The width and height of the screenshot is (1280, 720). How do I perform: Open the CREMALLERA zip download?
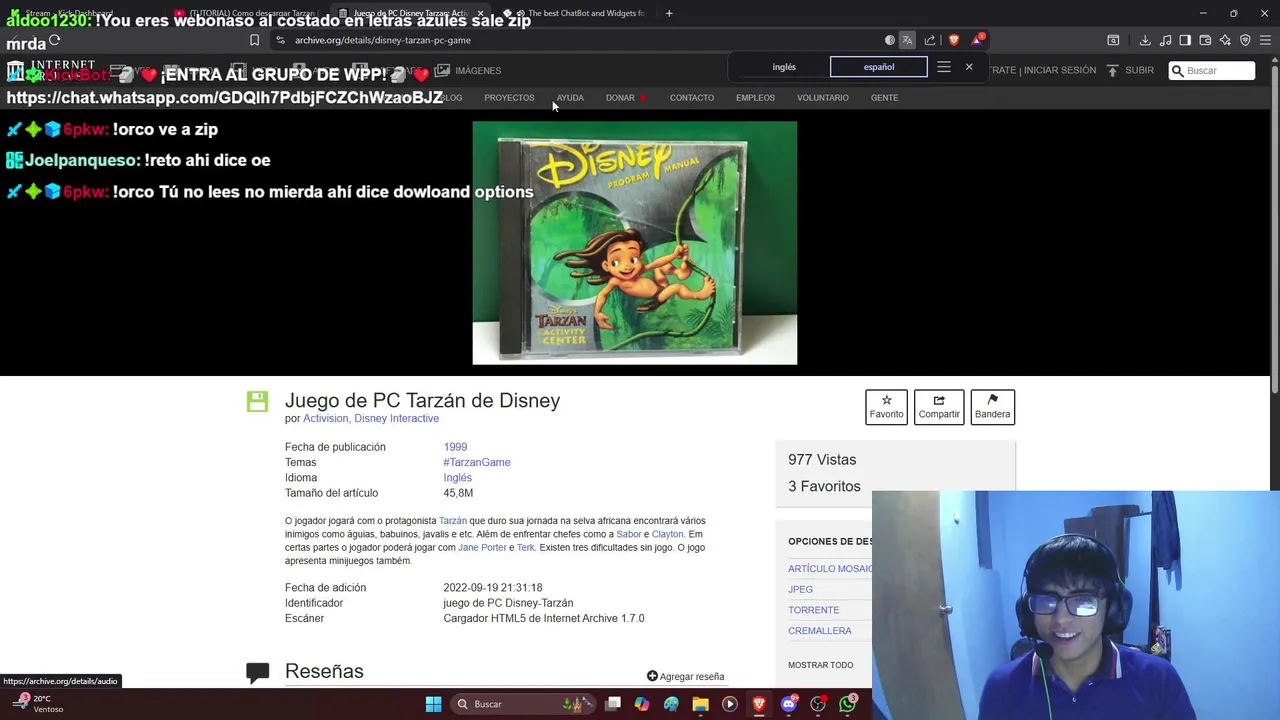819,631
